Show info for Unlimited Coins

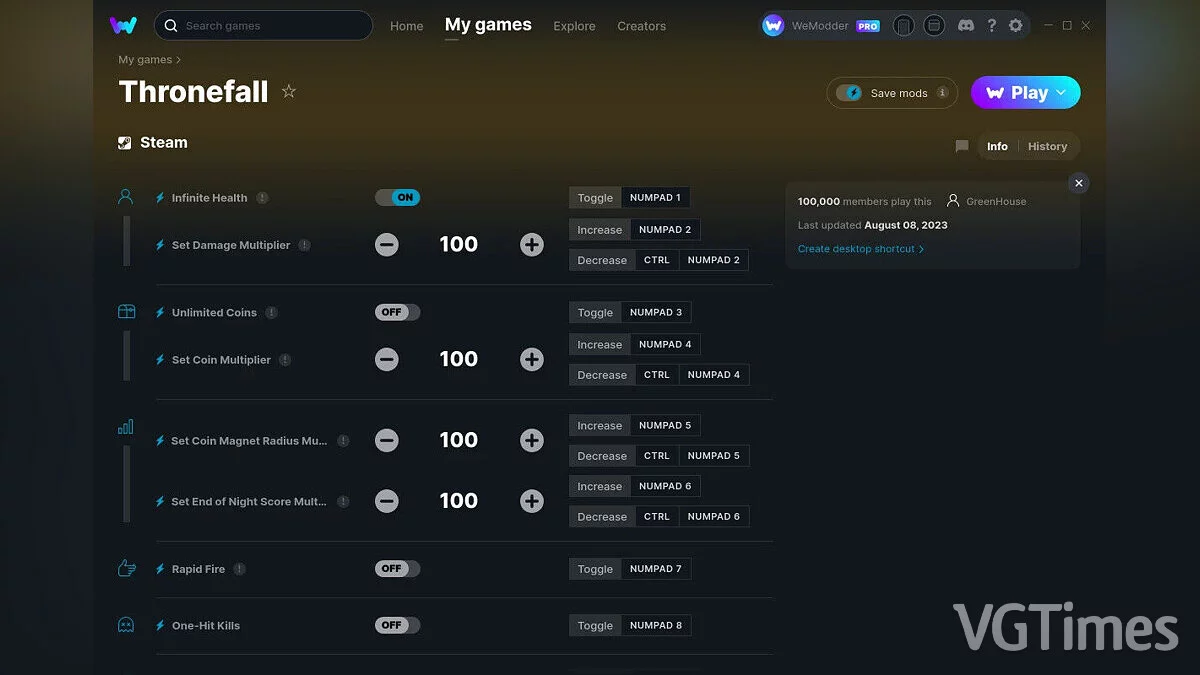271,313
